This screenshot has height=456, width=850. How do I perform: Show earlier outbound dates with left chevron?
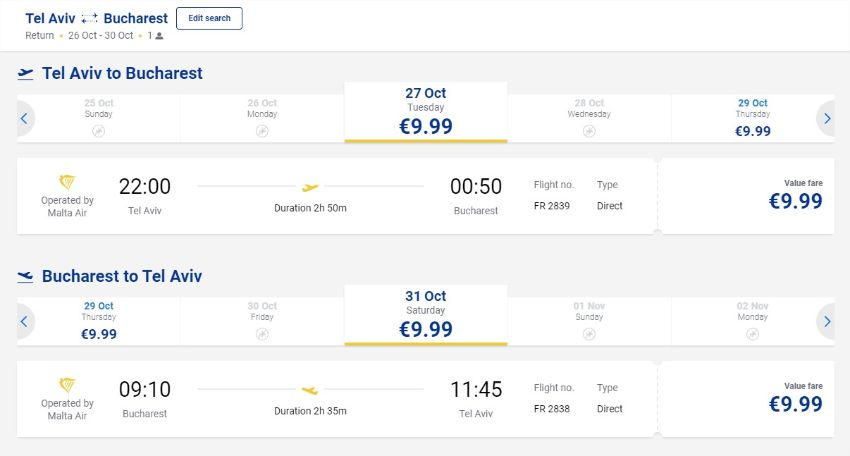coord(24,118)
